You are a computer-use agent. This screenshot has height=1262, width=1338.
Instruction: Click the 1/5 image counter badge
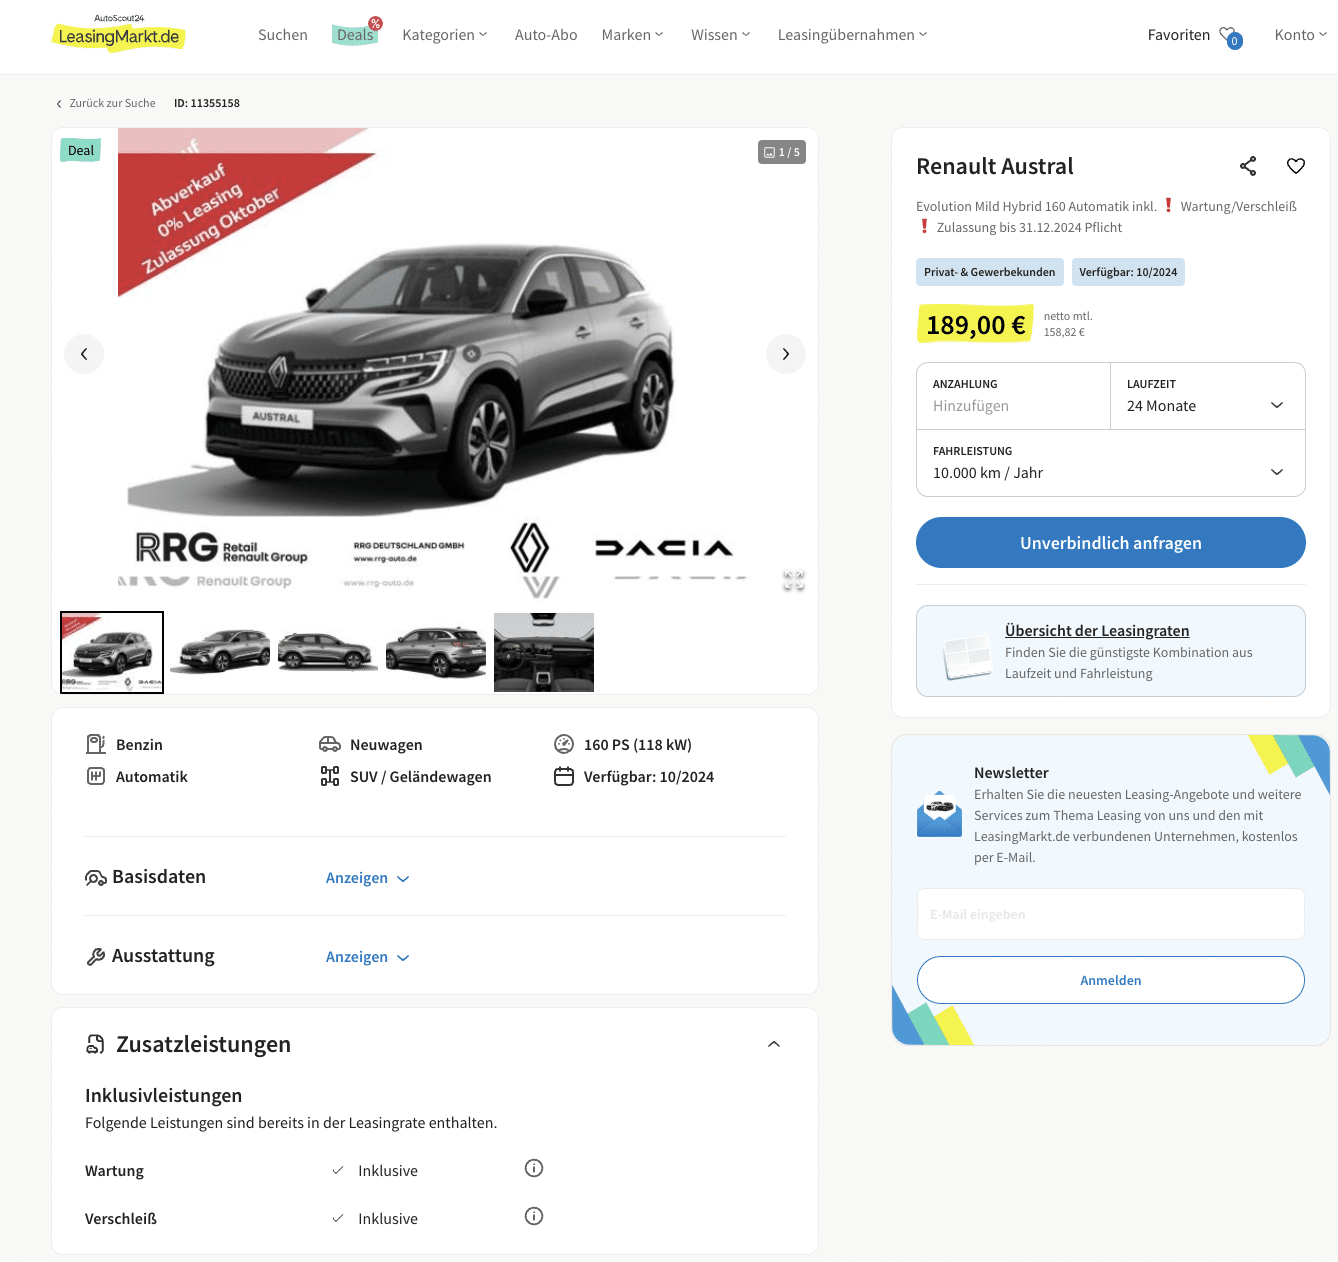782,152
